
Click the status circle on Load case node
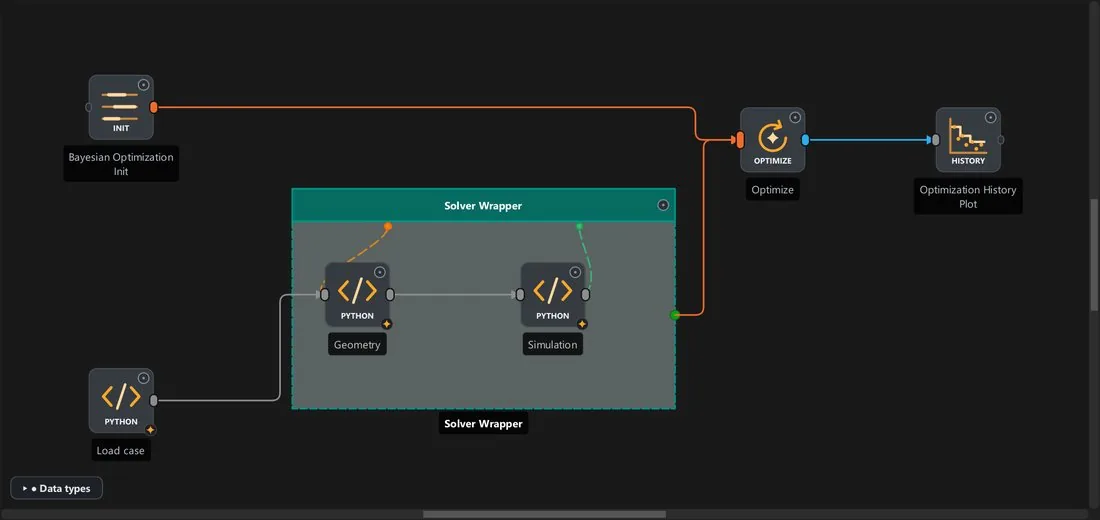[x=144, y=378]
